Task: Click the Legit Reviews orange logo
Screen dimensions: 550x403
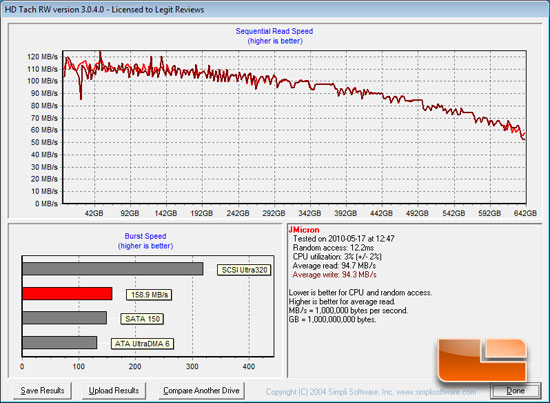Action: tap(483, 360)
